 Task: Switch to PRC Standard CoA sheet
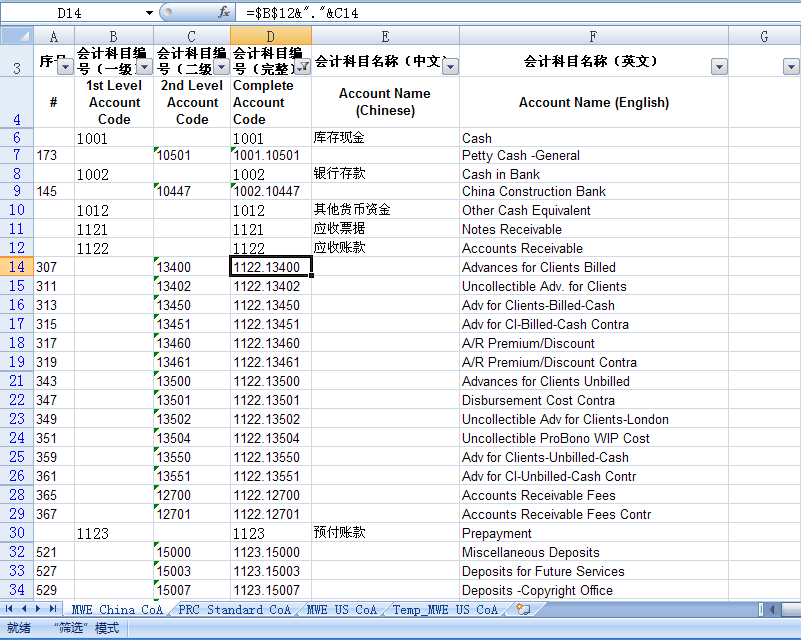pos(235,609)
